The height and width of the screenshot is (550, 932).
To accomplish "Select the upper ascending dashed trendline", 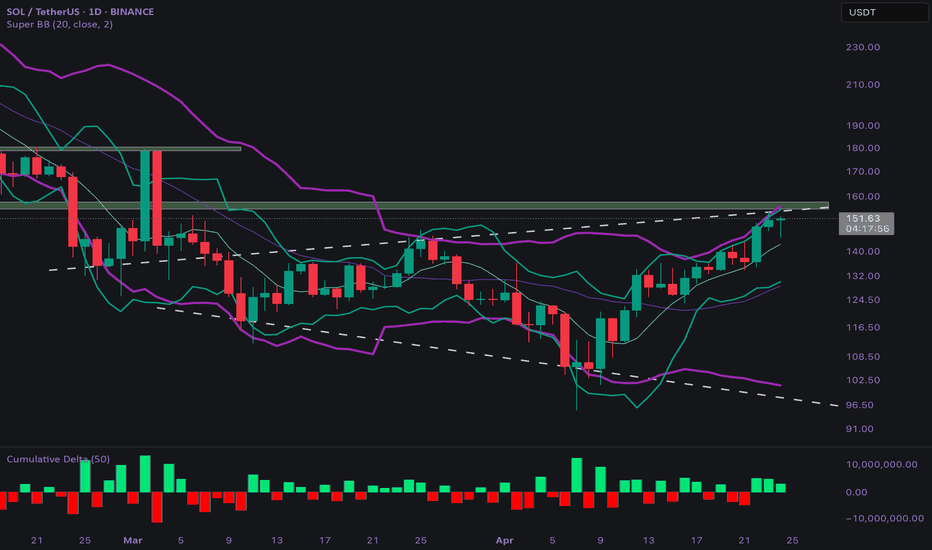I will pos(438,238).
